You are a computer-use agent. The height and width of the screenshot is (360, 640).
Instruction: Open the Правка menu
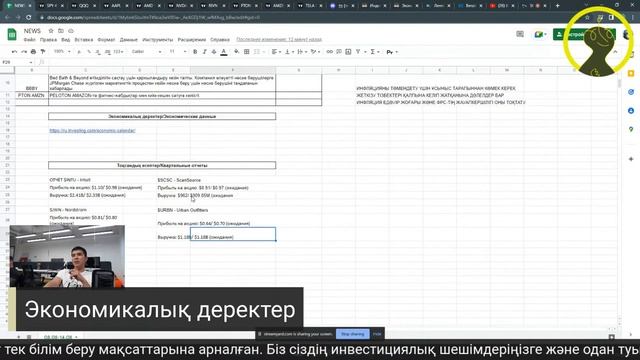tap(48, 40)
